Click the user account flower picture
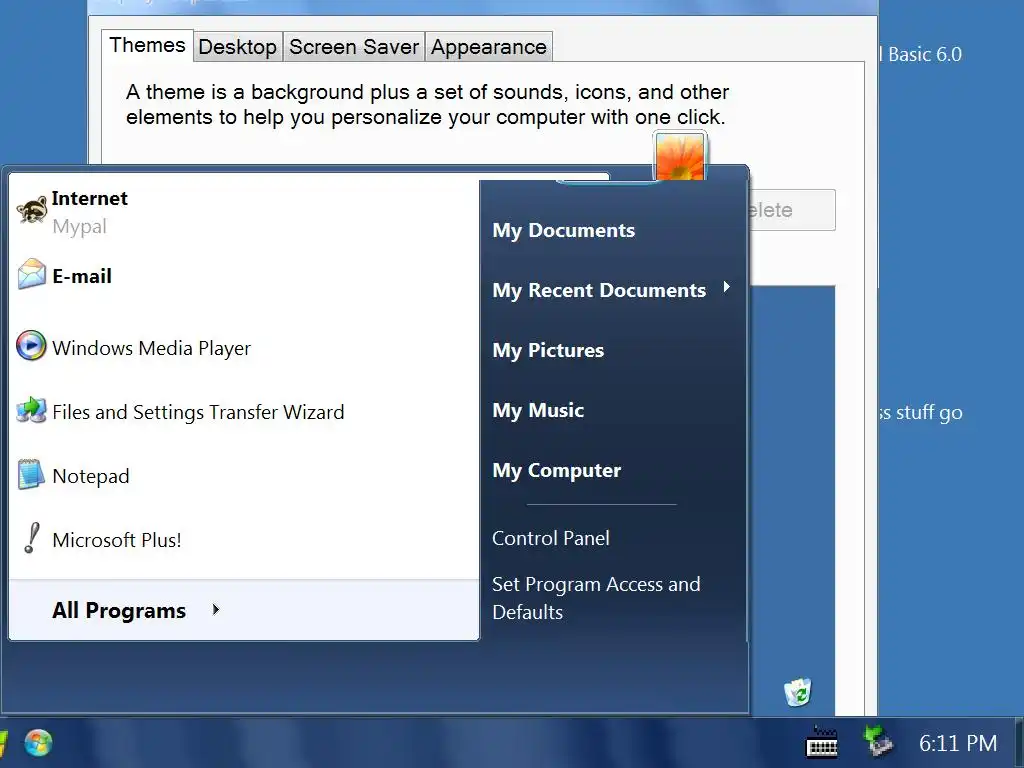Image resolution: width=1024 pixels, height=768 pixels. pyautogui.click(x=680, y=156)
